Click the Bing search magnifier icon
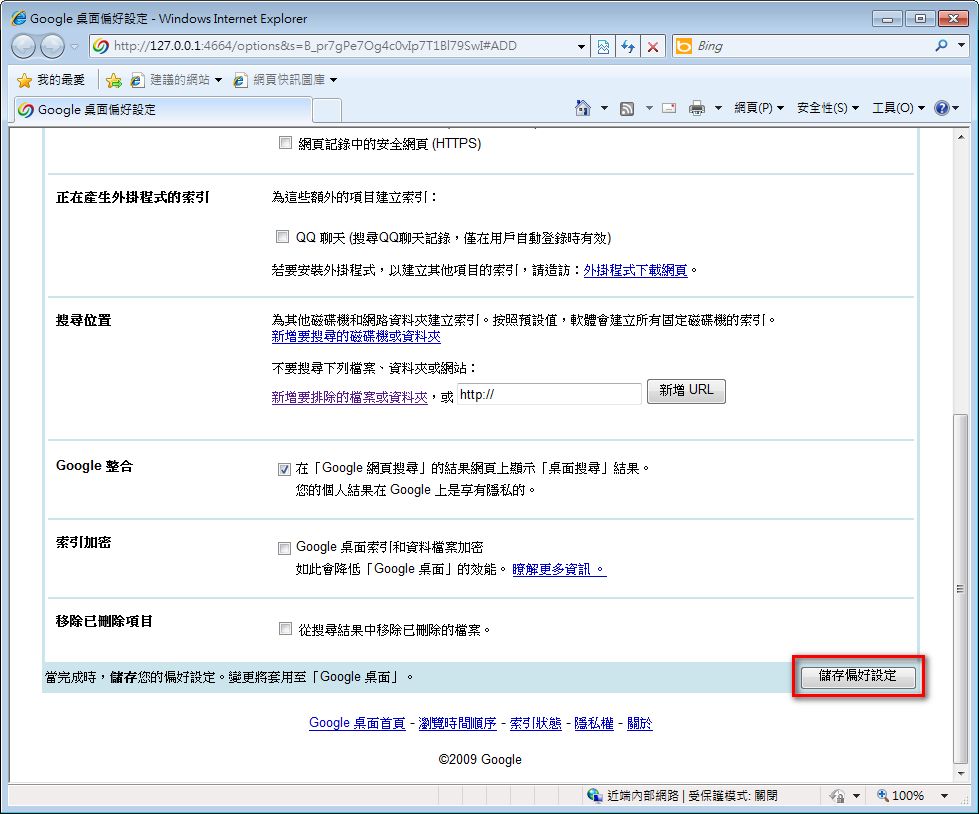979x814 pixels. point(941,46)
